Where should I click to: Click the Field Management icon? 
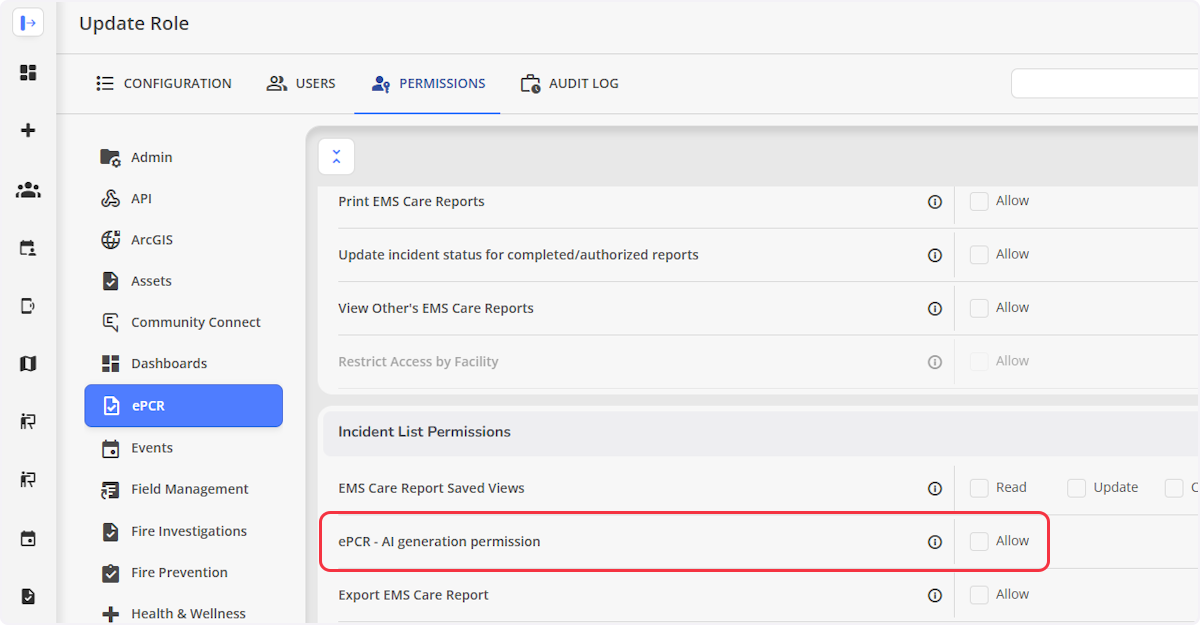click(x=111, y=489)
